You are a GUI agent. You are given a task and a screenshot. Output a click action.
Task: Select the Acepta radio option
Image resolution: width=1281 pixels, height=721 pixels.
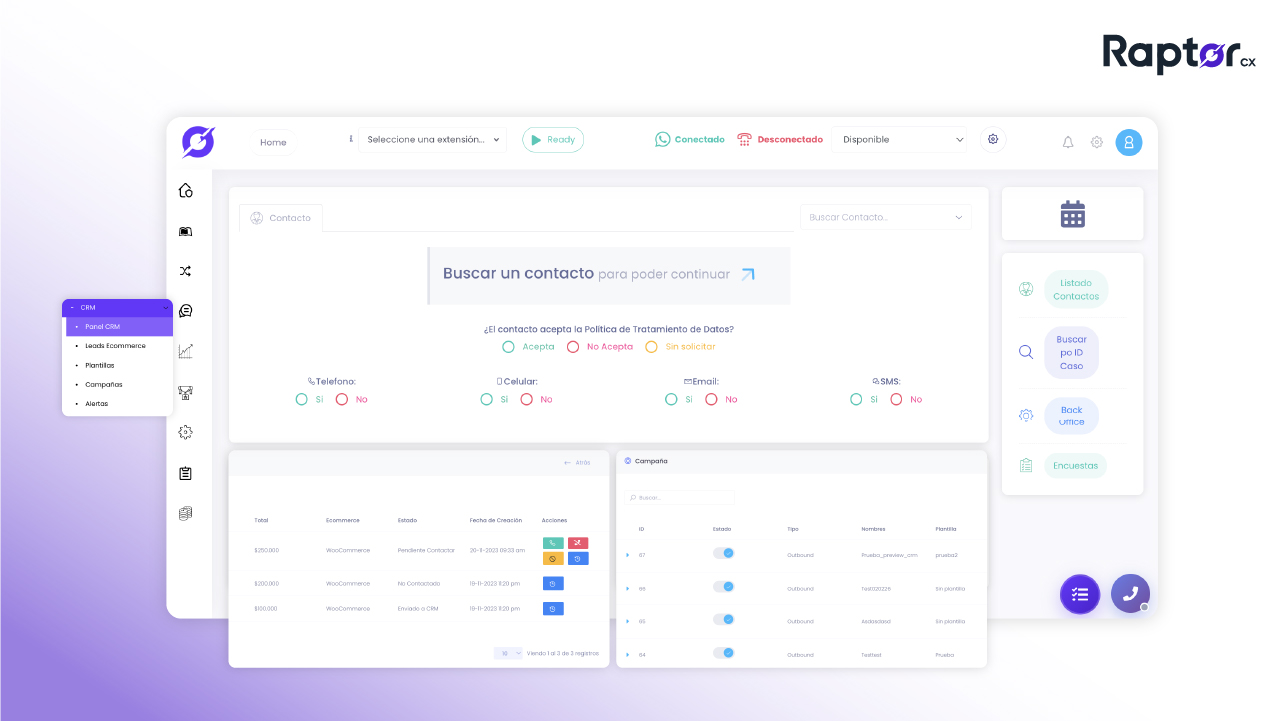pos(508,347)
